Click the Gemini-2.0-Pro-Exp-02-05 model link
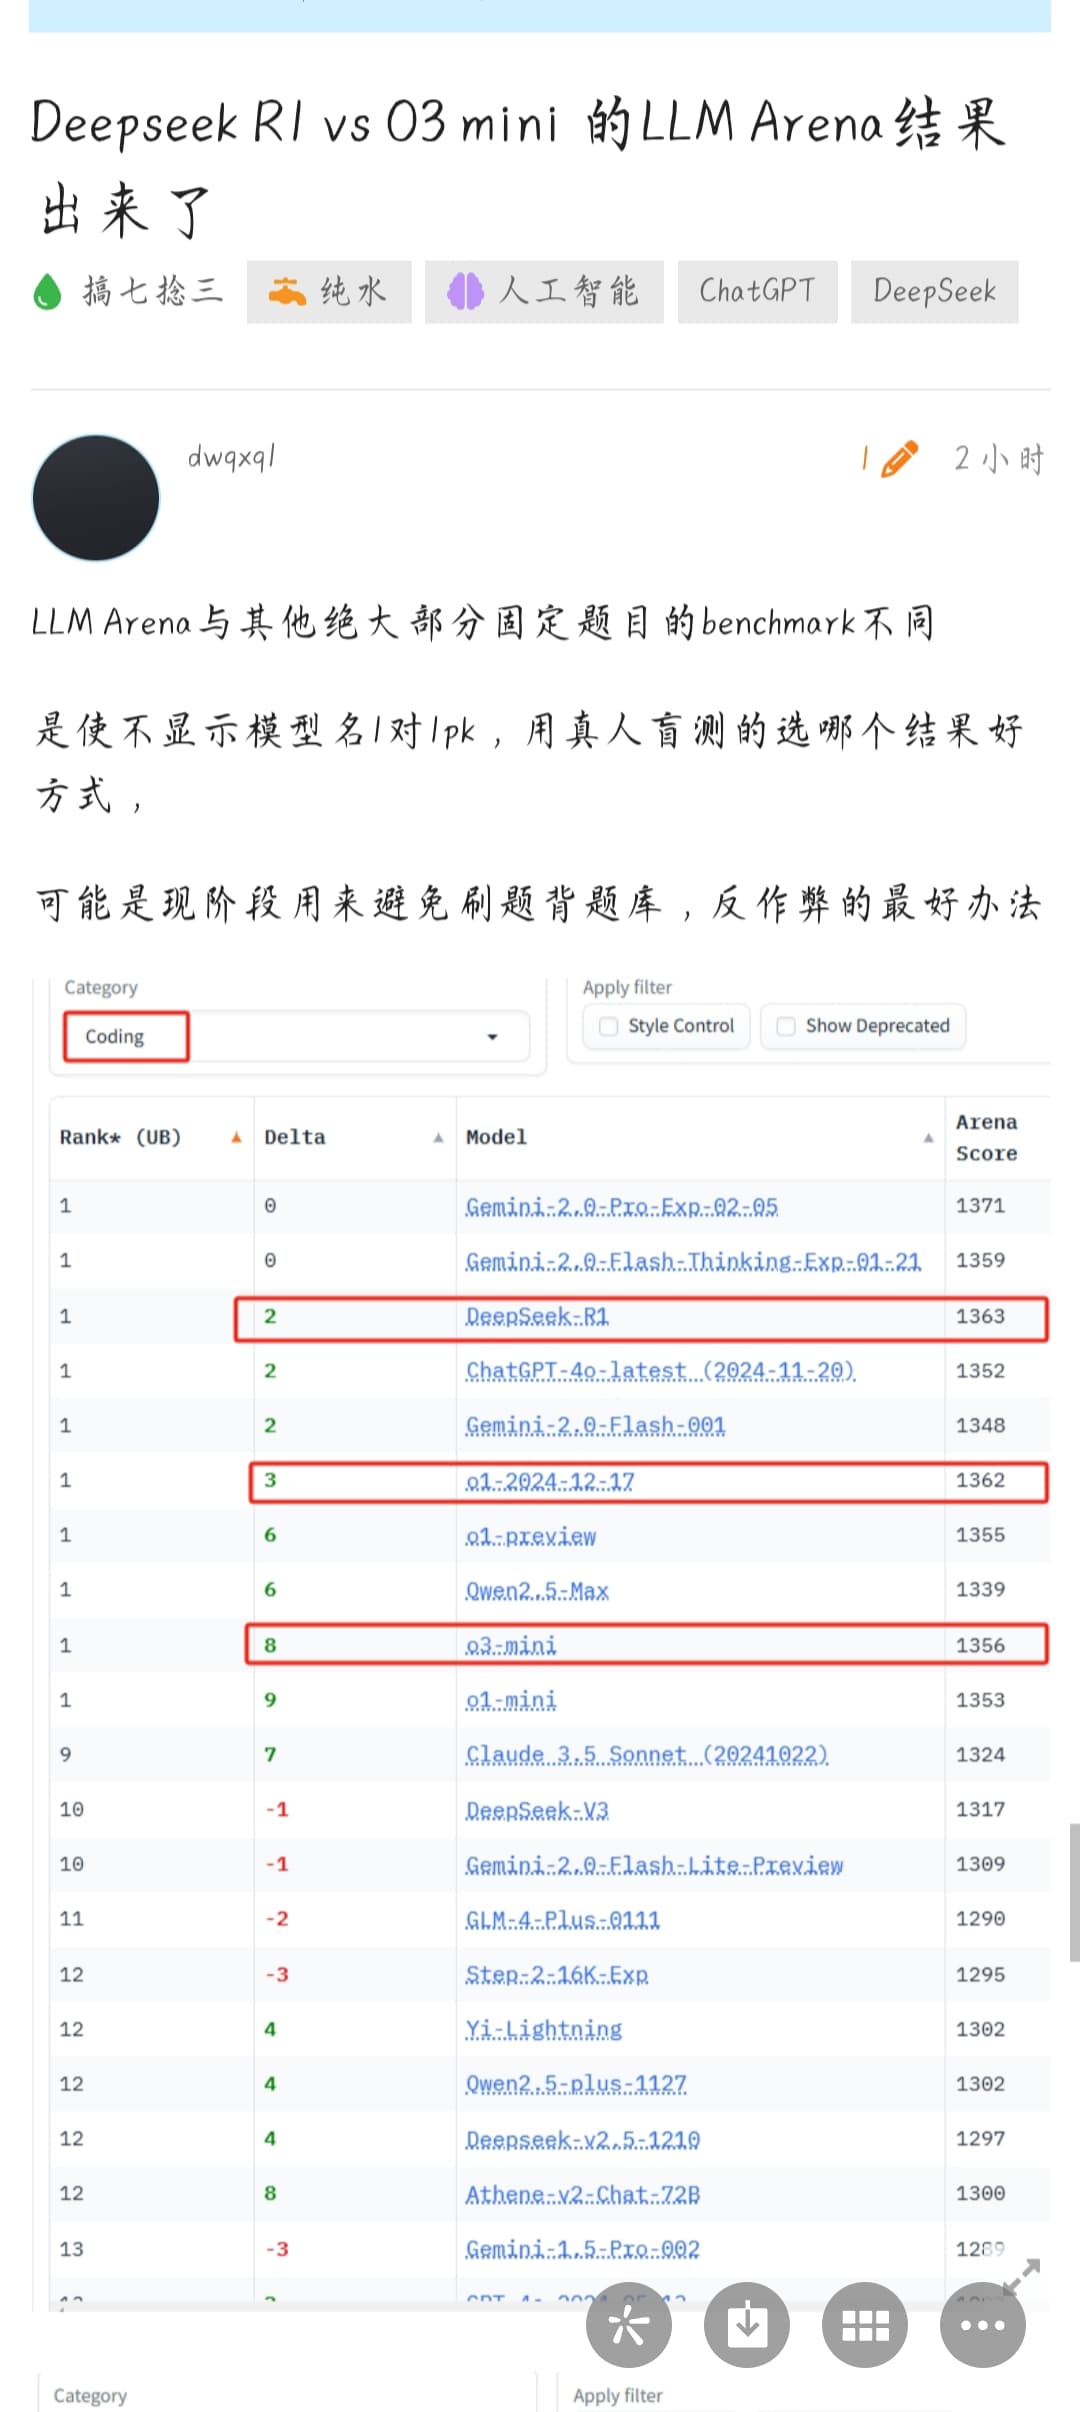Image resolution: width=1080 pixels, height=2412 pixels. (x=621, y=1207)
